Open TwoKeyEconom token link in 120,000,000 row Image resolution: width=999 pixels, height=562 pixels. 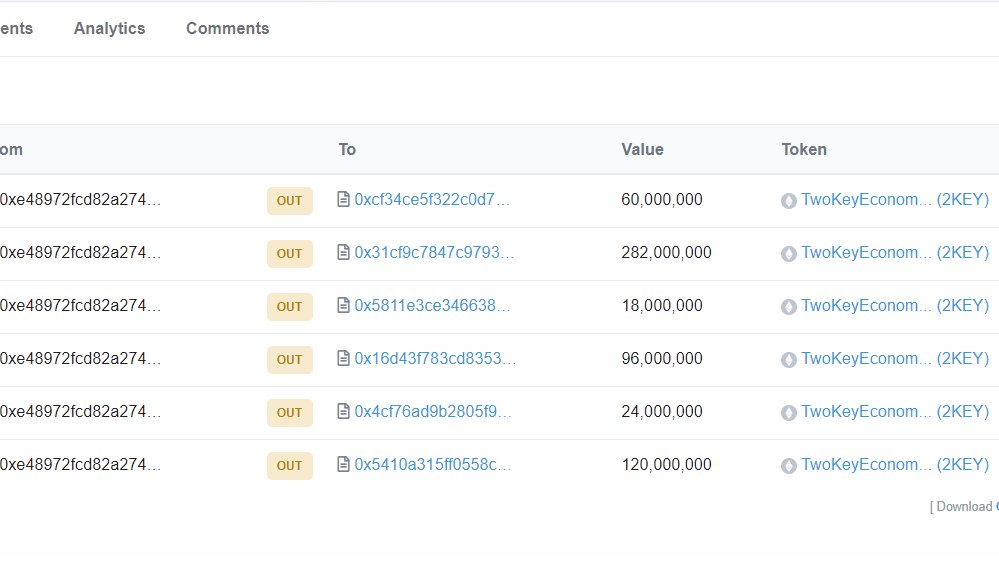pos(895,464)
